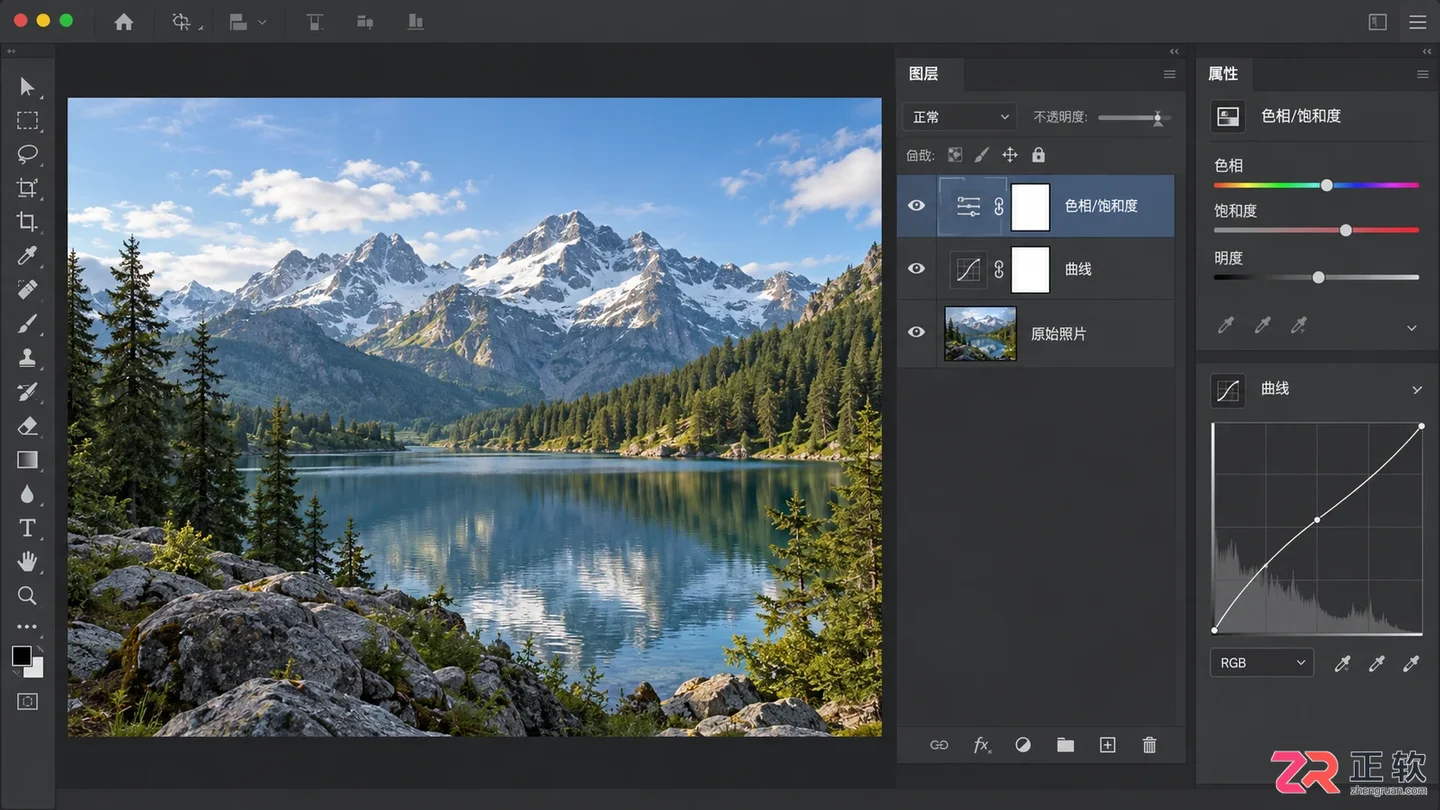Select the 曲线 layer name

[x=1078, y=270]
